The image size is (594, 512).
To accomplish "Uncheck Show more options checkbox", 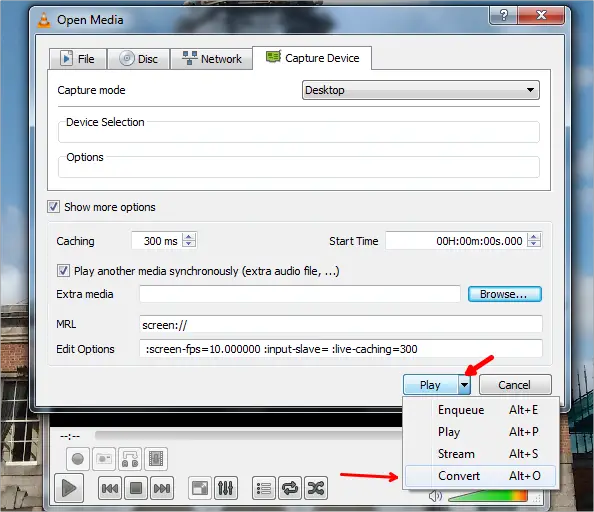I will [x=53, y=207].
